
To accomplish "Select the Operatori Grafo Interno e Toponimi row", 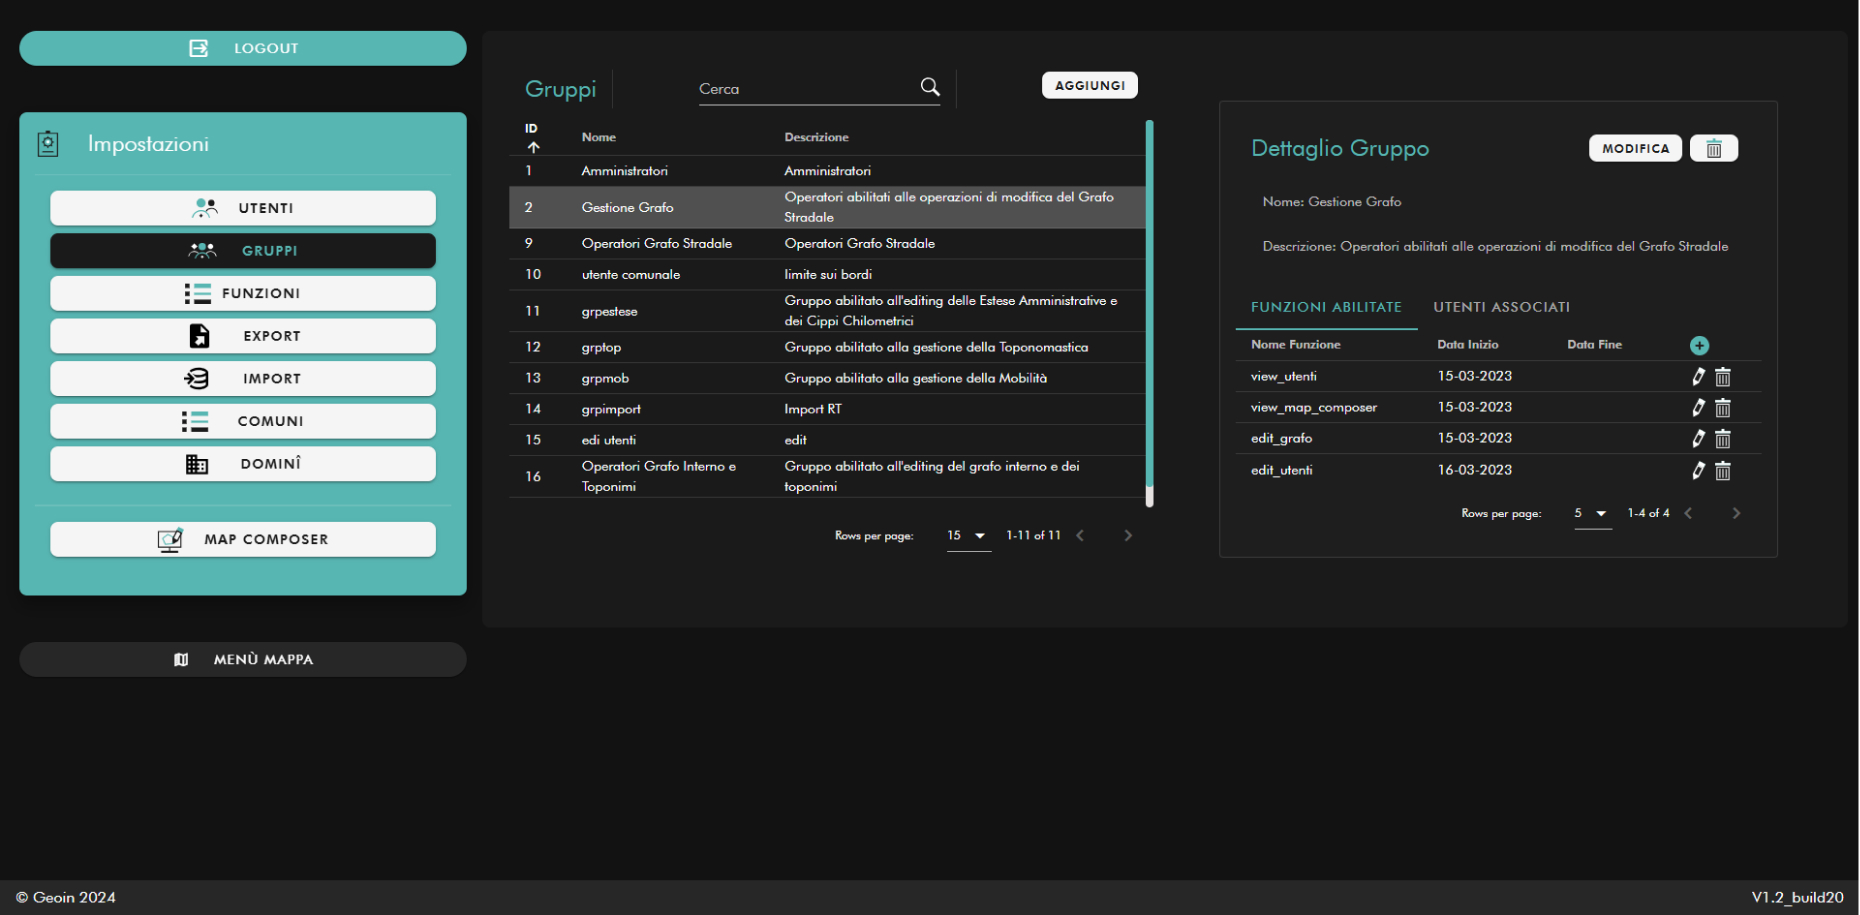I will coord(827,476).
